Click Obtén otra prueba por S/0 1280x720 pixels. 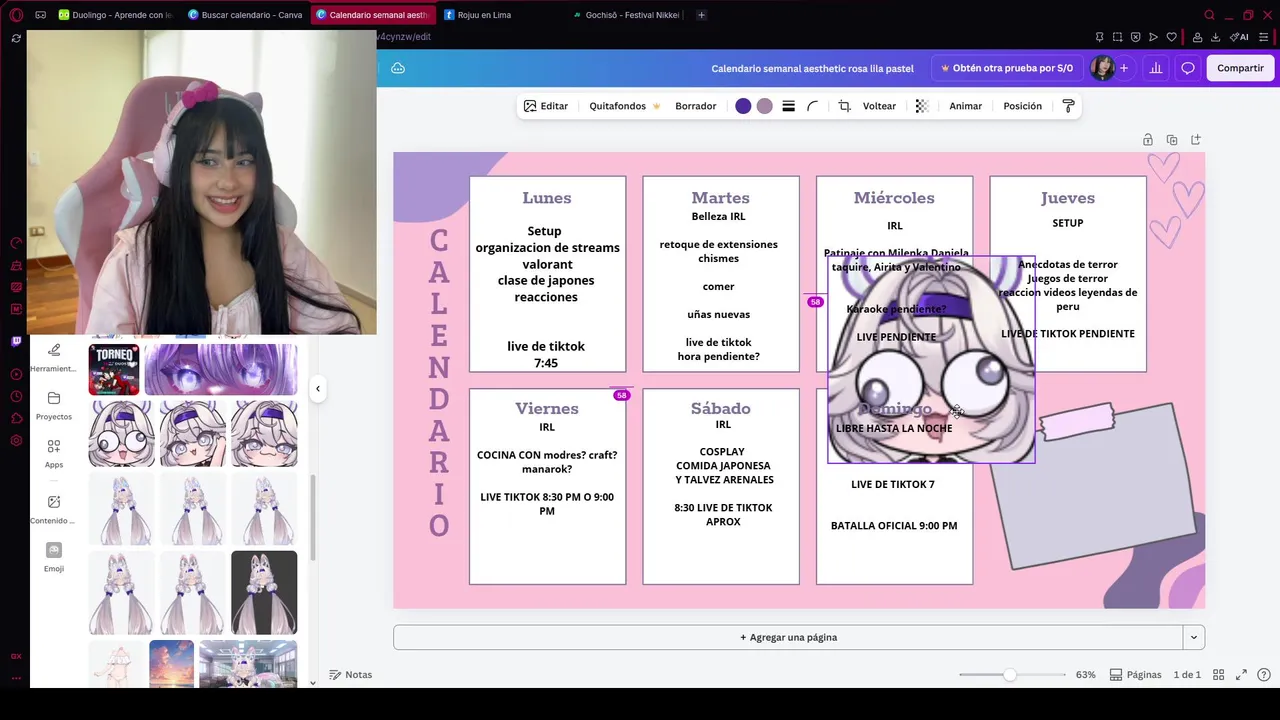click(x=1006, y=68)
